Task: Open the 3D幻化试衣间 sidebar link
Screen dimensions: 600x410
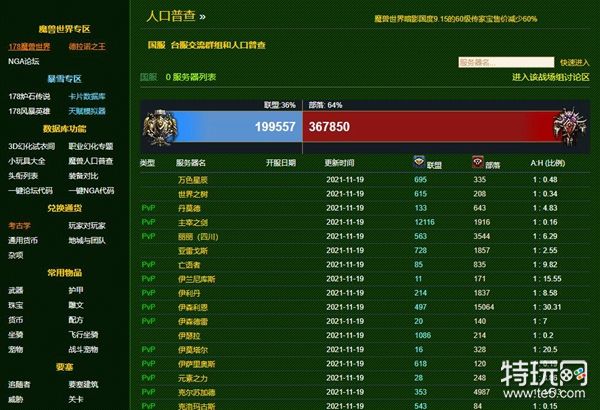Action: pyautogui.click(x=31, y=146)
